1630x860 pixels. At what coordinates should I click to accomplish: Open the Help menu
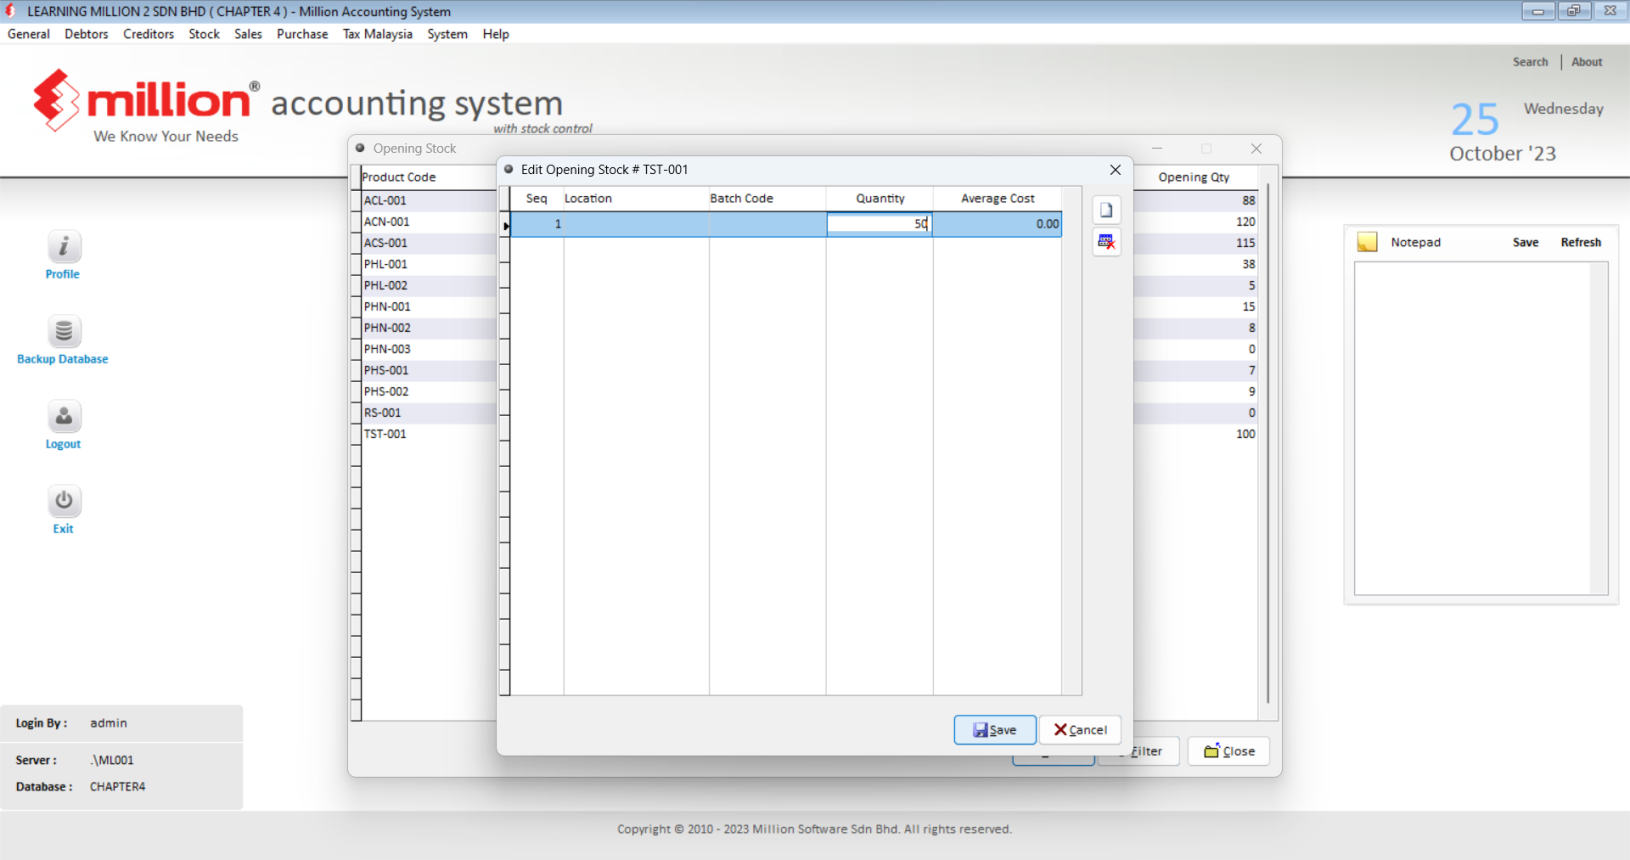[x=496, y=34]
